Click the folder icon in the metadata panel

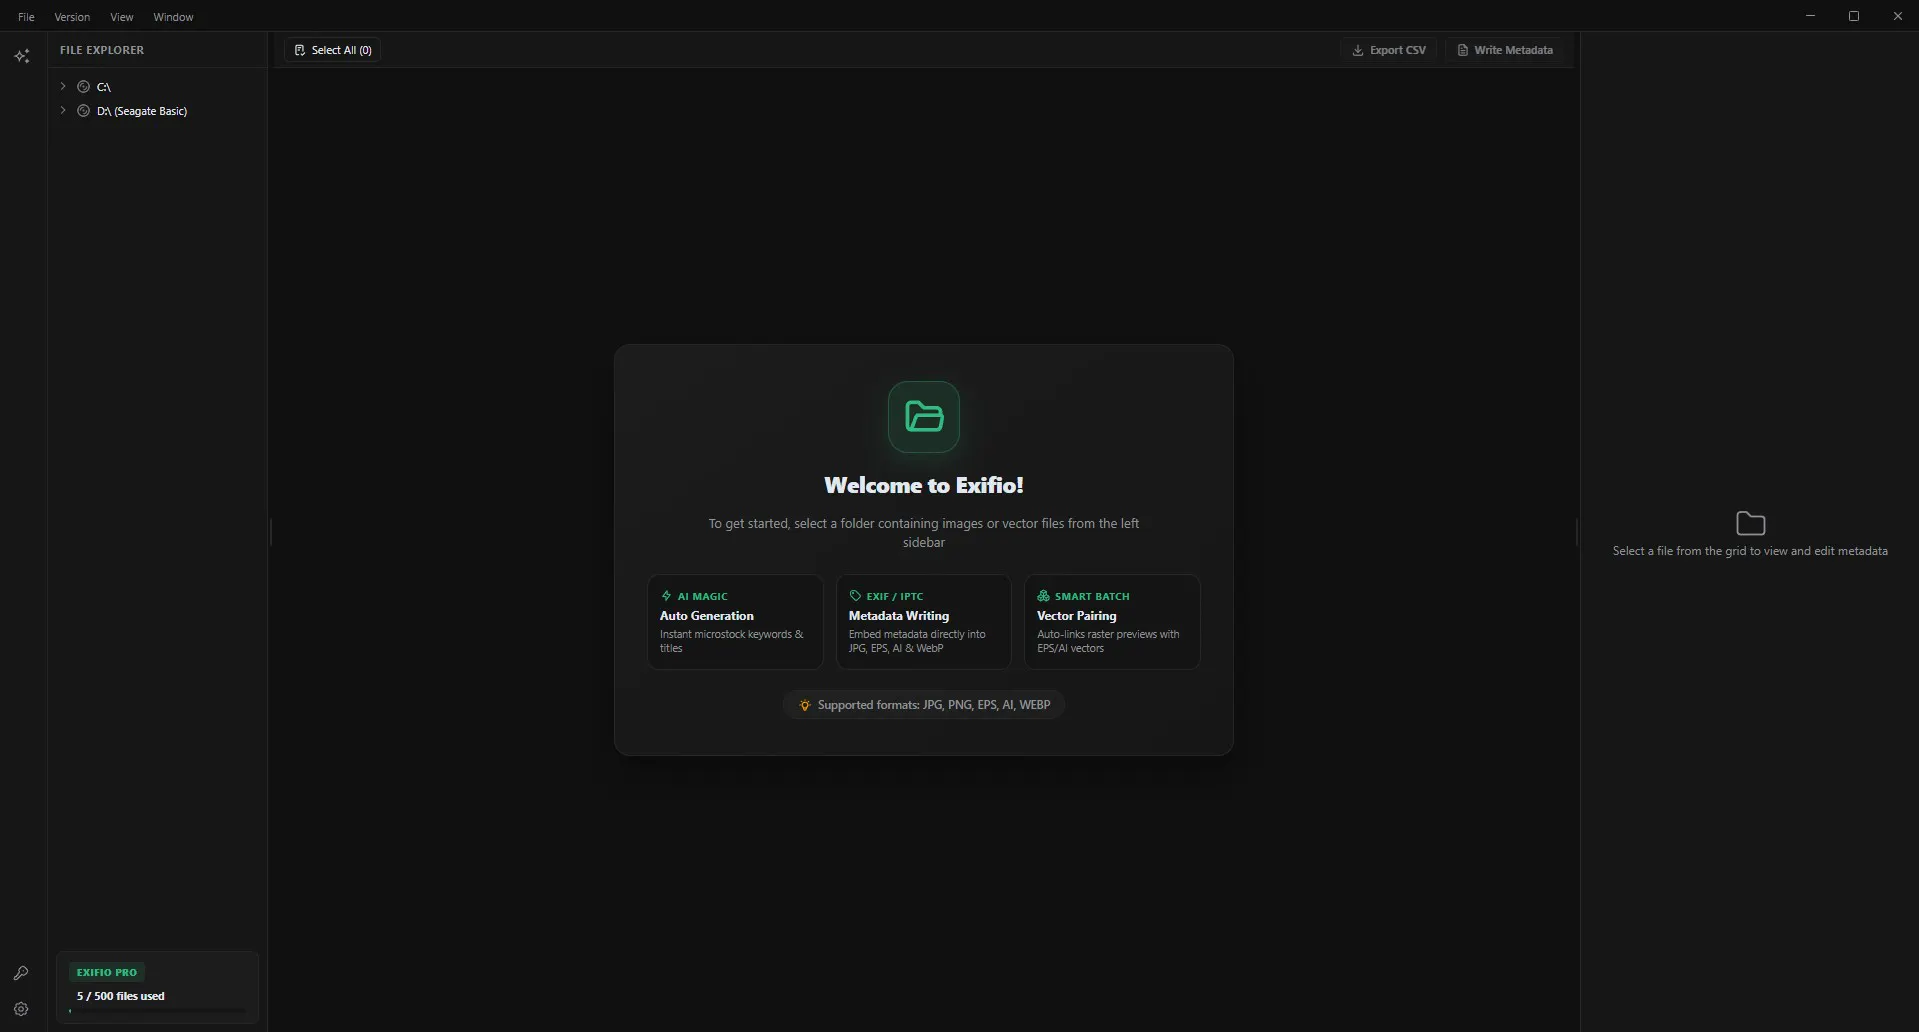(x=1750, y=523)
